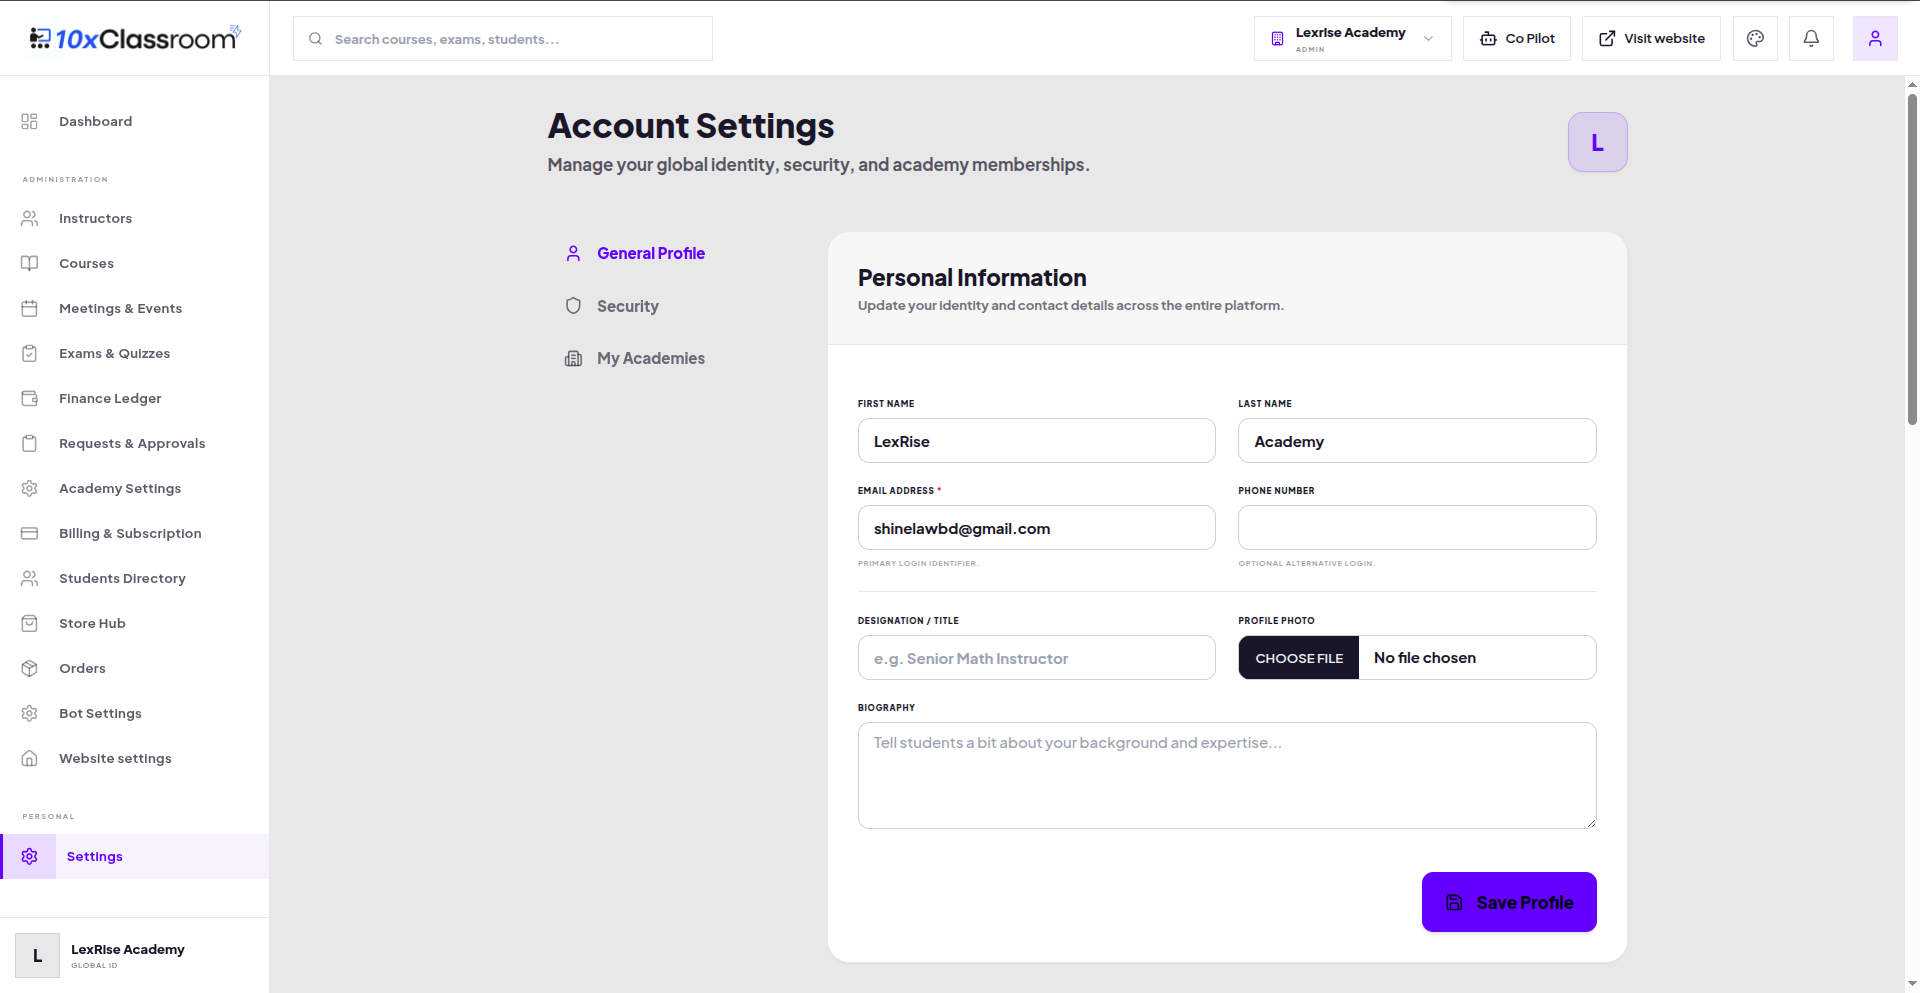1920x993 pixels.
Task: Open the Dashboard grid icon
Action: tap(29, 121)
